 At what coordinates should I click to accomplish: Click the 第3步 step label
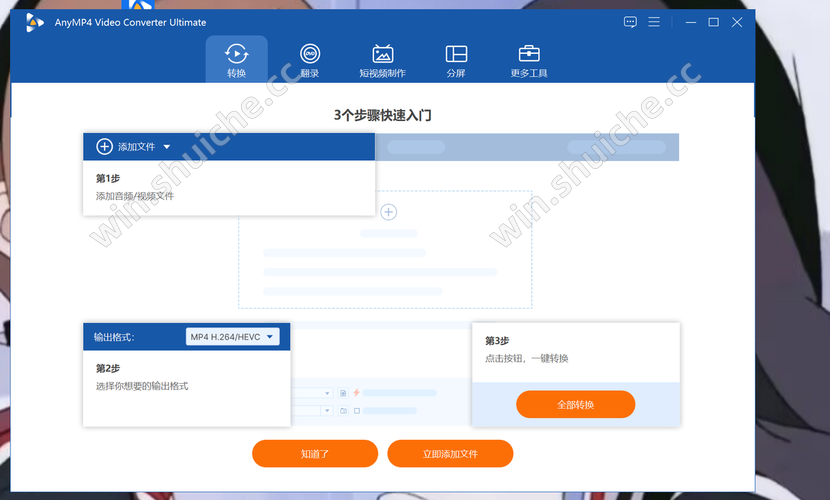pyautogui.click(x=497, y=341)
